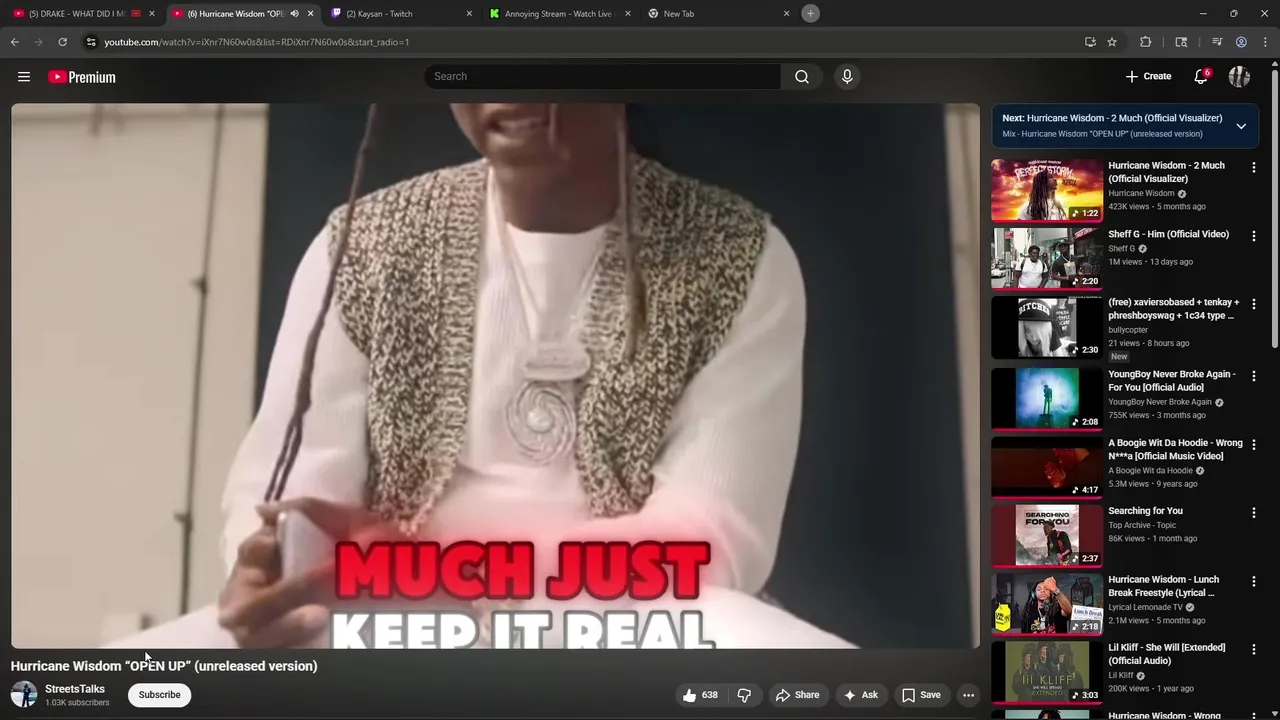The height and width of the screenshot is (720, 1280).
Task: Start voice search with microphone icon
Action: (847, 77)
